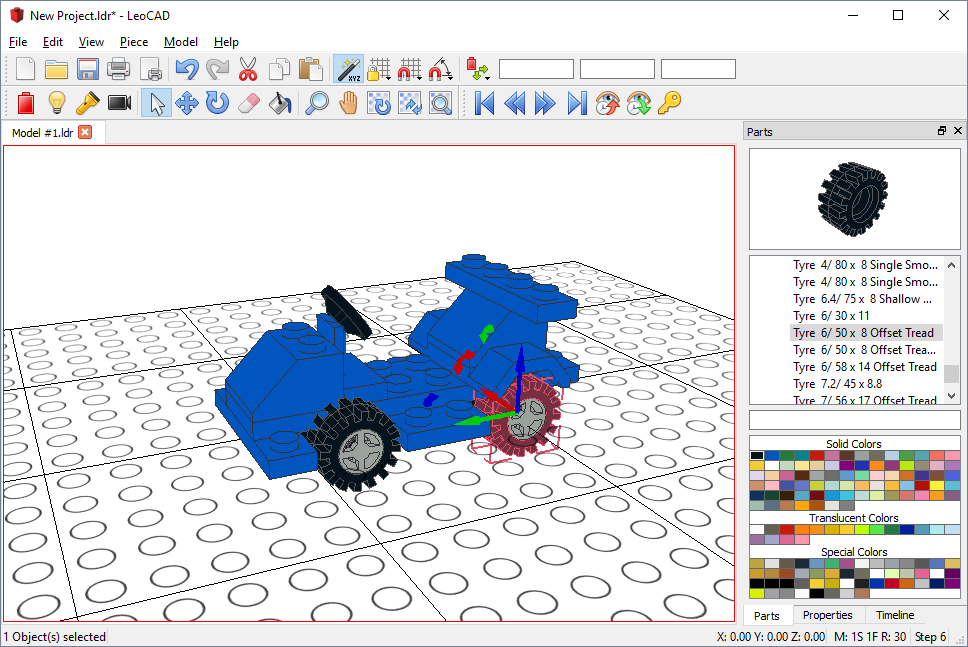
Task: Jump to first step of the model
Action: [x=485, y=103]
